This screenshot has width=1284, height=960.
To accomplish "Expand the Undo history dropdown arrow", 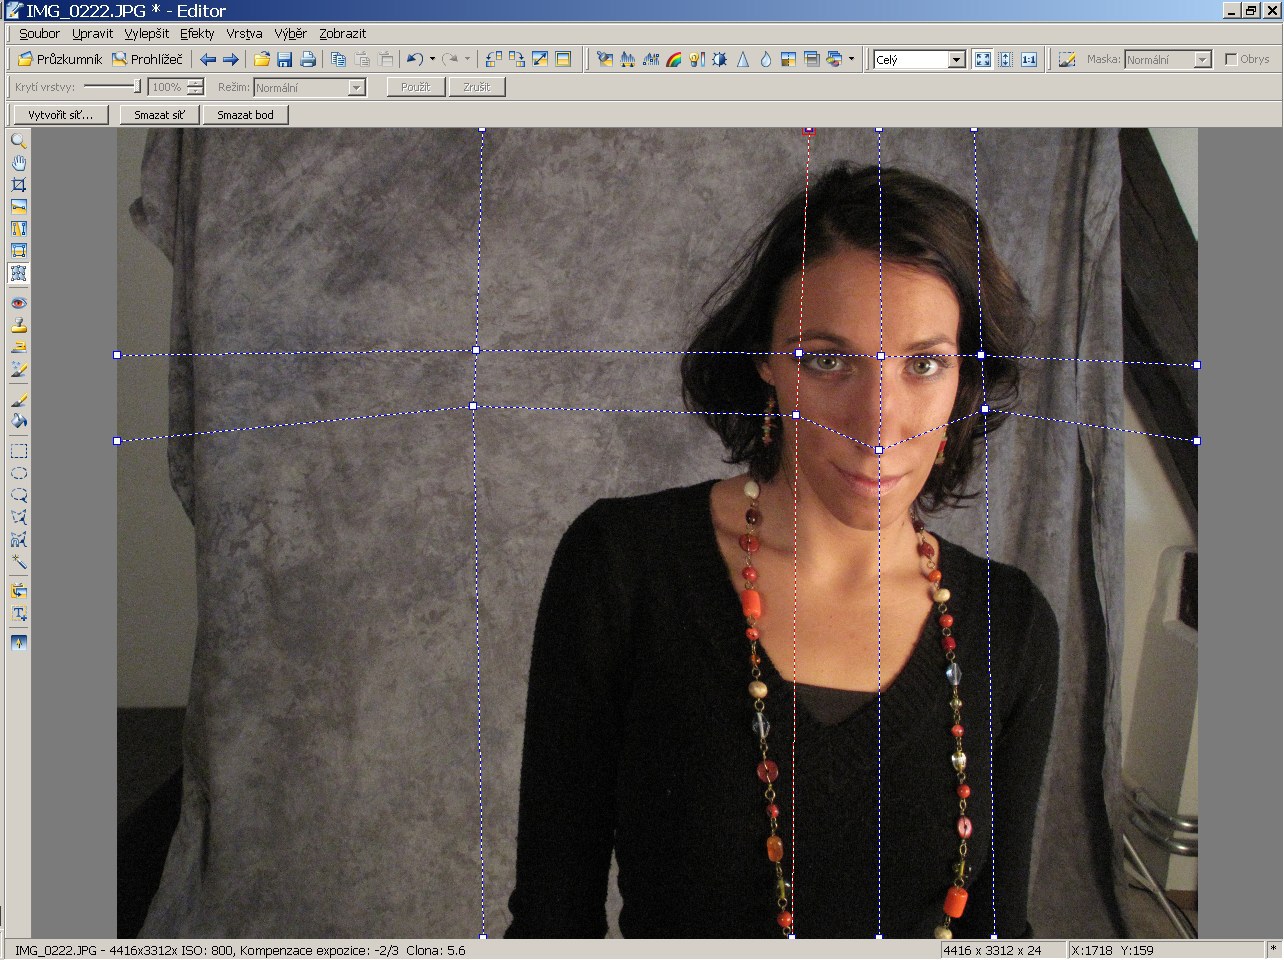I will pos(432,59).
